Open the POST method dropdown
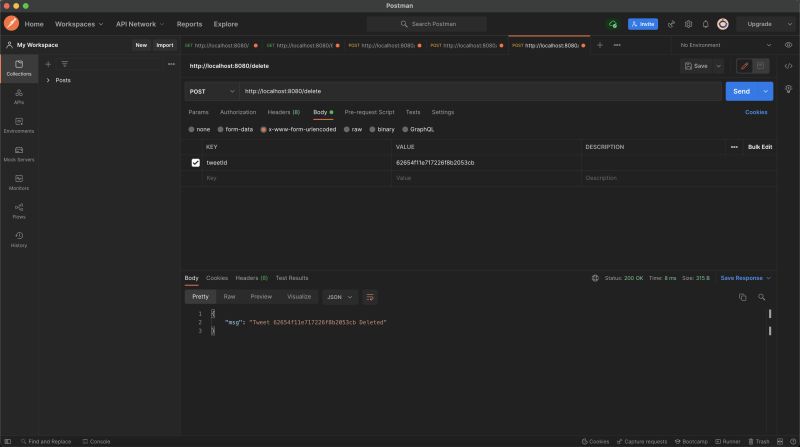 212,91
